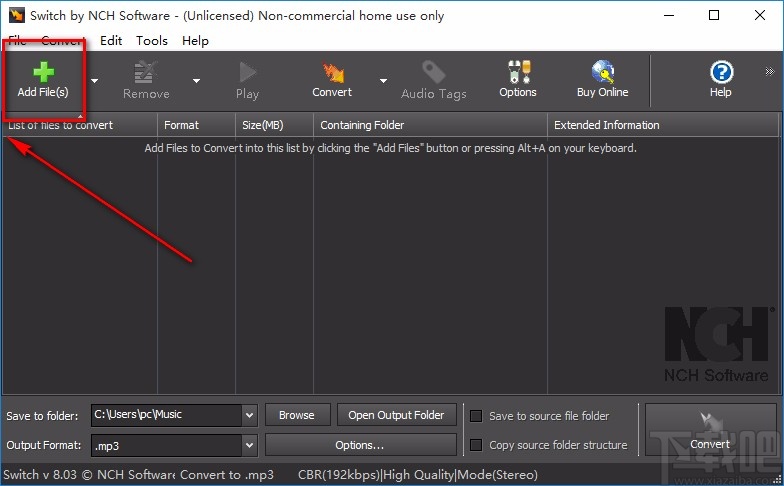Expand the Save to folder dropdown arrow
This screenshot has height=486, width=784.
[250, 415]
